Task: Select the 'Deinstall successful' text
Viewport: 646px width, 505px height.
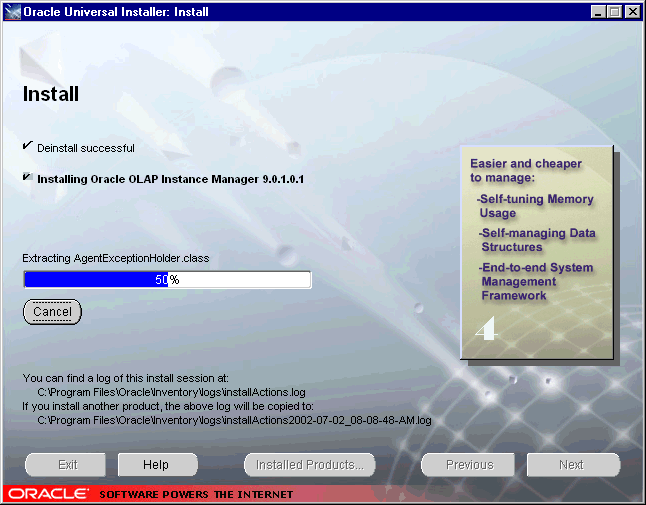Action: 86,148
